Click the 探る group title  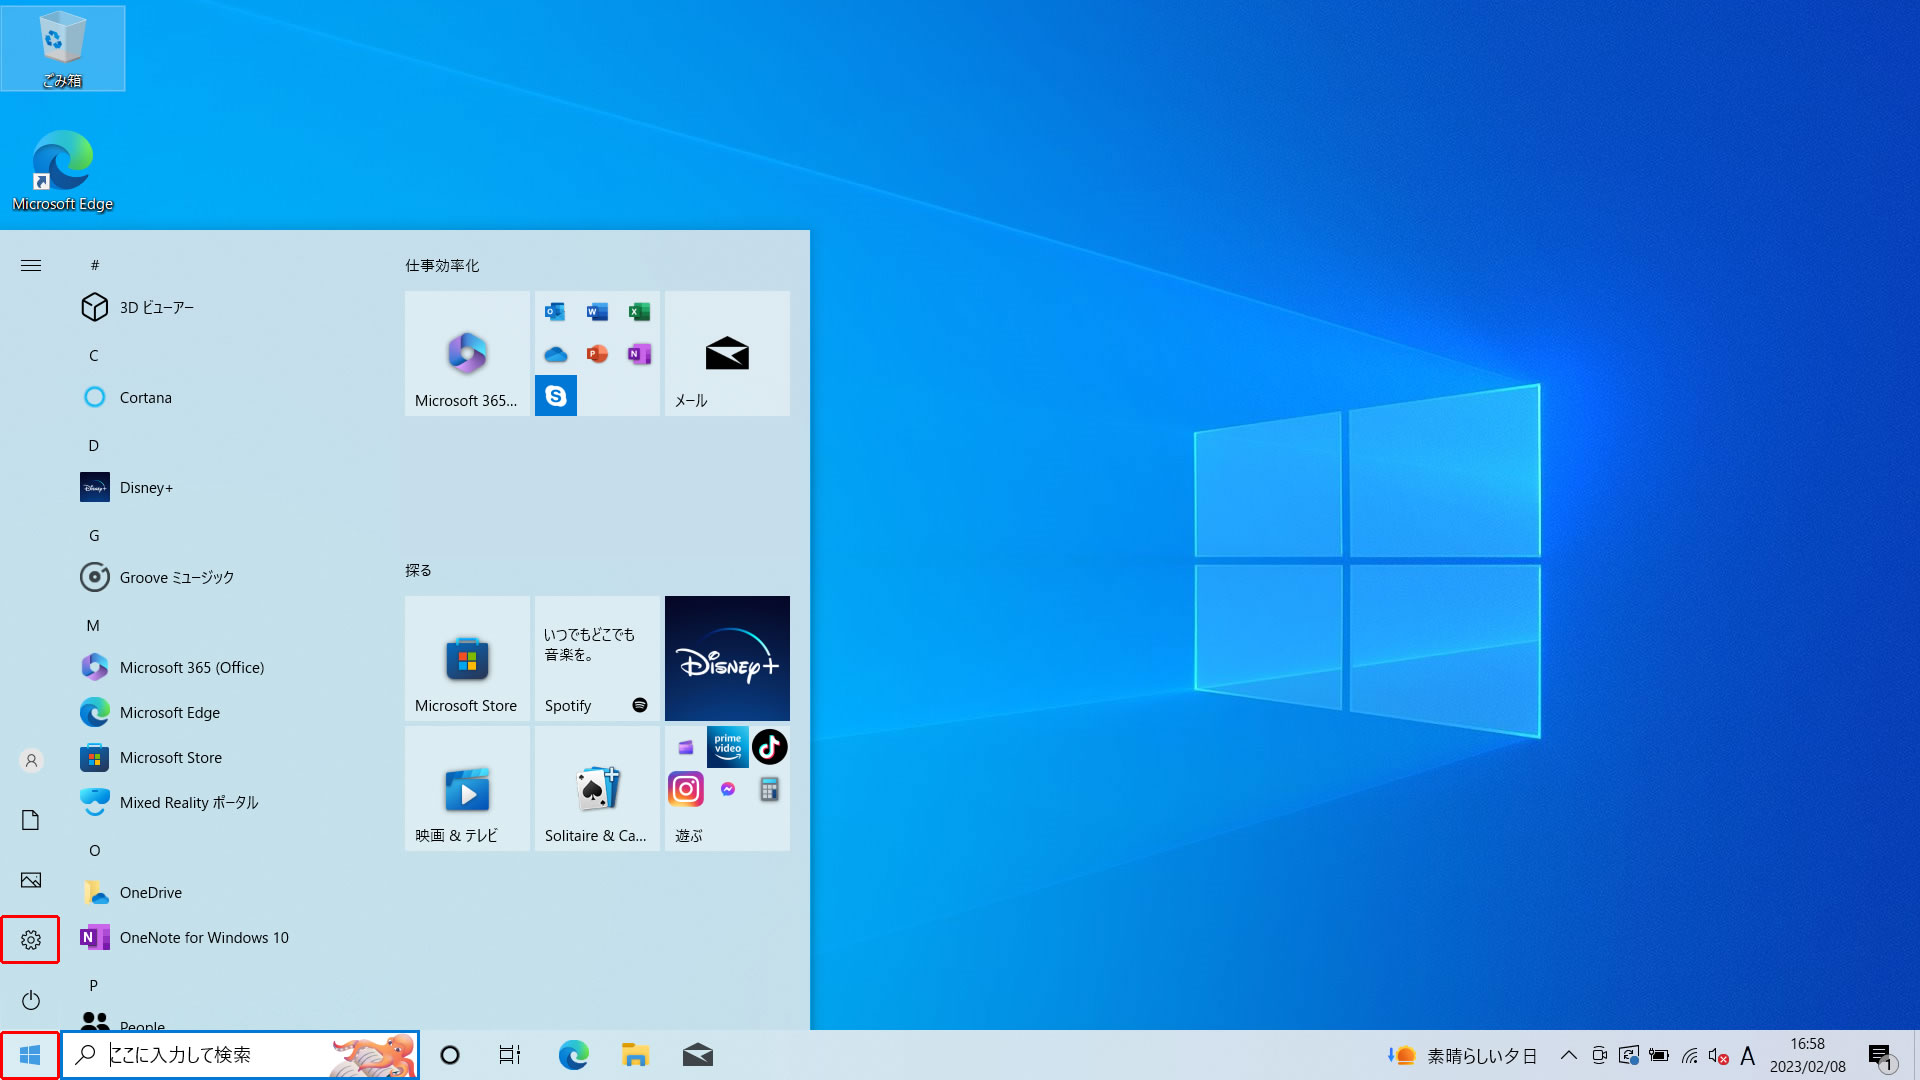pos(418,570)
